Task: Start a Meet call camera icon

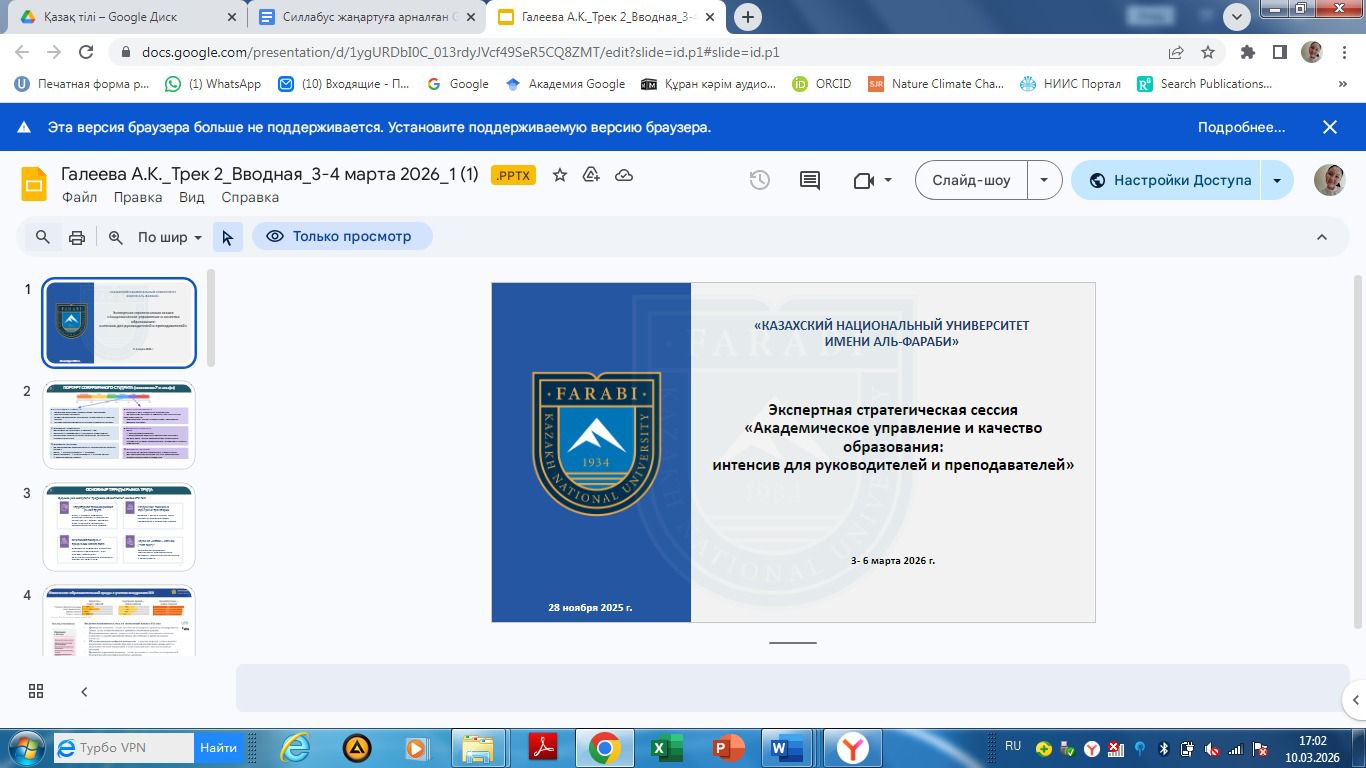Action: (x=863, y=180)
